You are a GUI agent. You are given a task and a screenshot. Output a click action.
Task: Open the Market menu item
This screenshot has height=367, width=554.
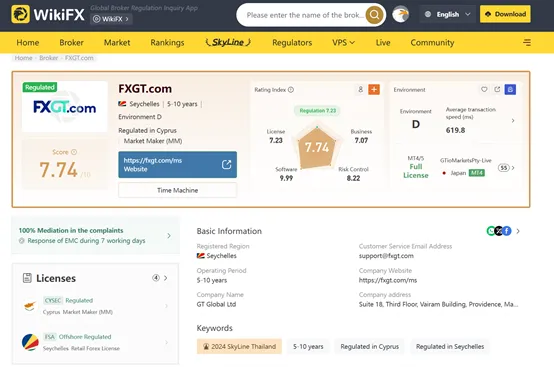tap(117, 43)
